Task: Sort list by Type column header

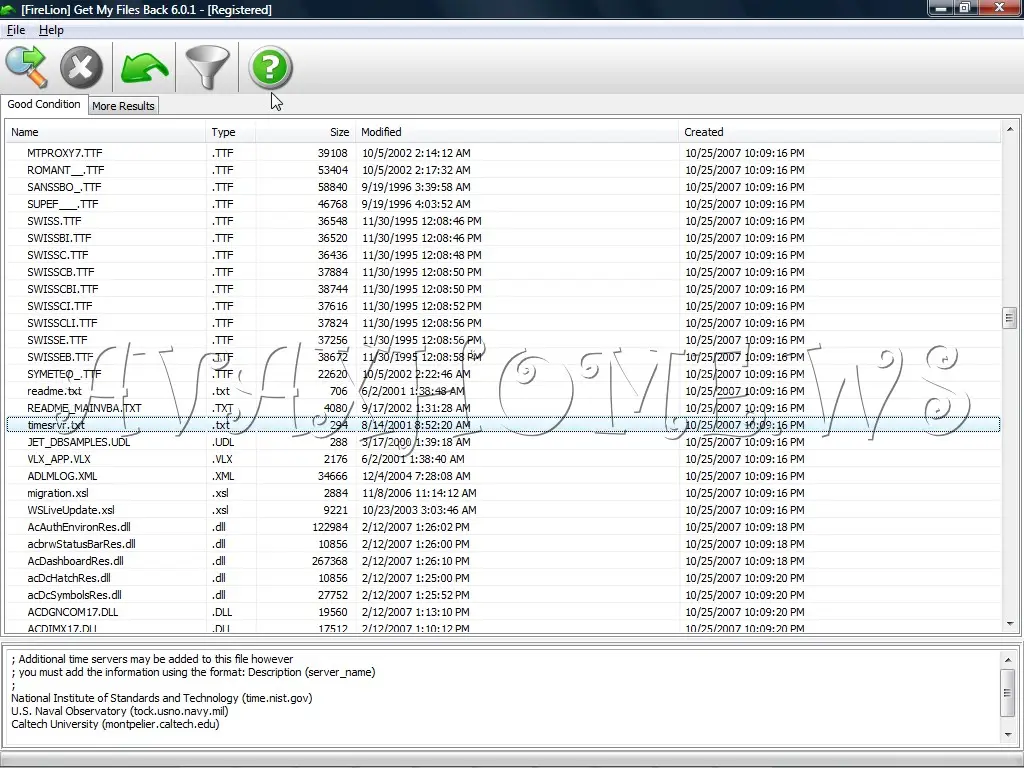Action: click(231, 132)
